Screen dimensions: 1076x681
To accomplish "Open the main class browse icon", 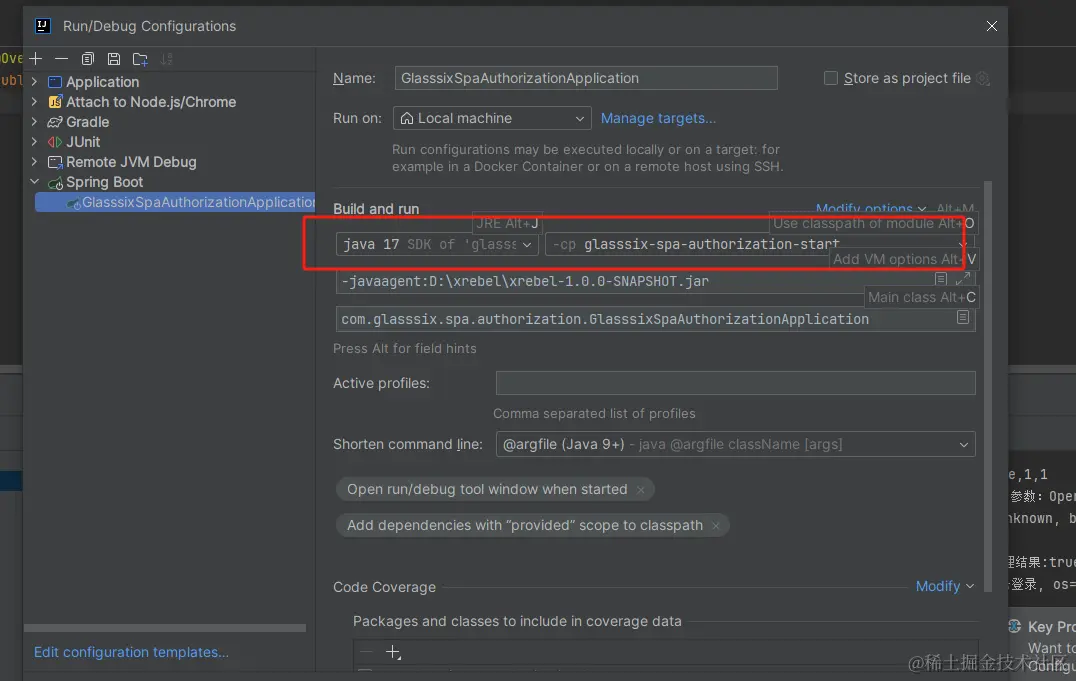I will point(962,318).
